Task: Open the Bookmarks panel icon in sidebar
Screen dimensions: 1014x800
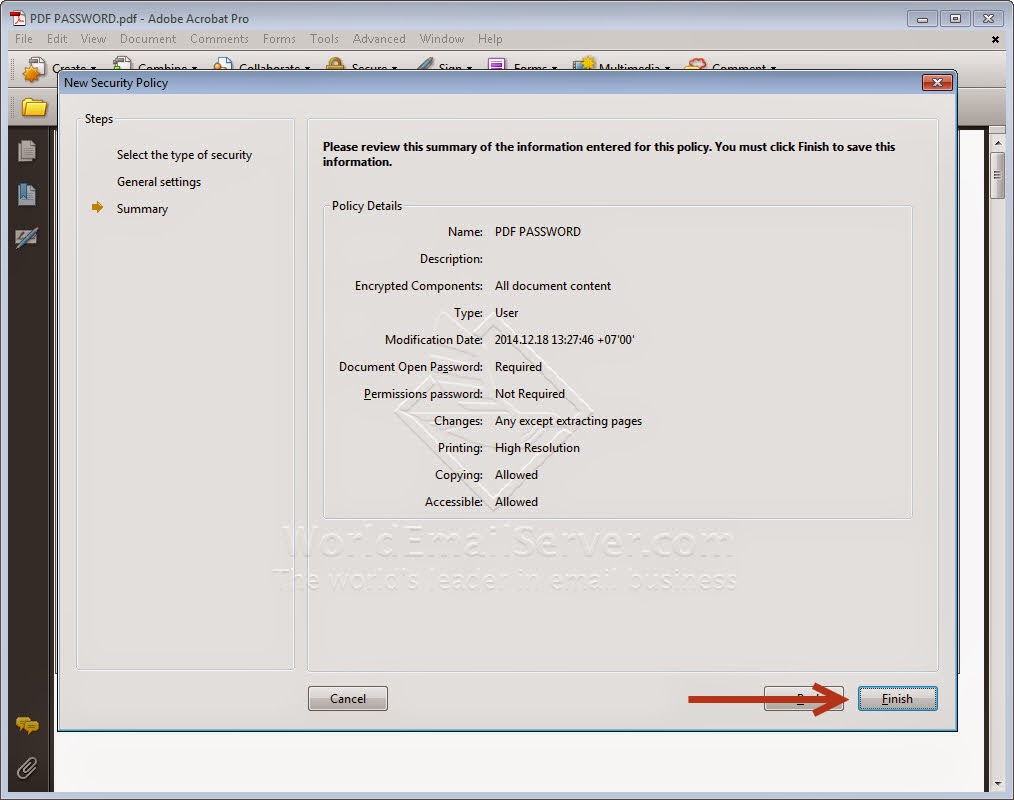Action: [x=27, y=194]
